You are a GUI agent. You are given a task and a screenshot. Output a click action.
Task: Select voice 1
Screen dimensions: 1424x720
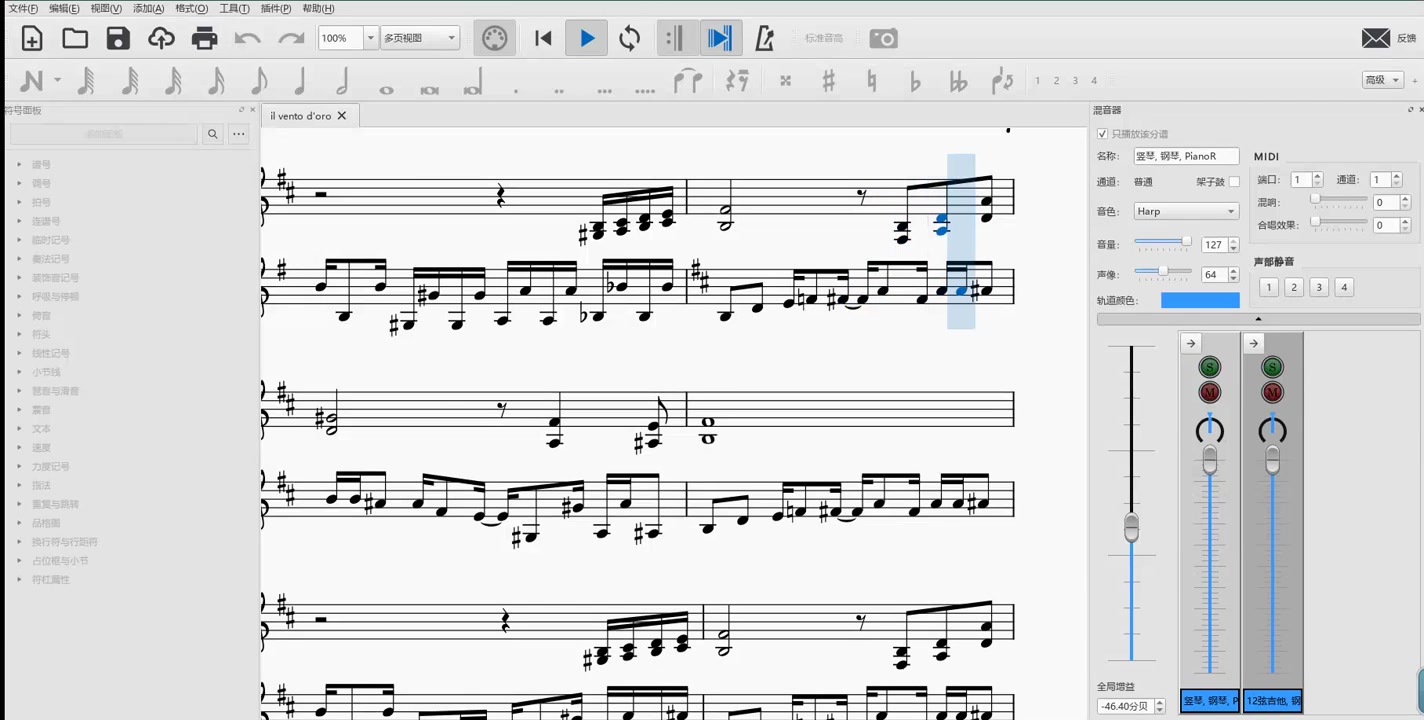click(x=1037, y=81)
